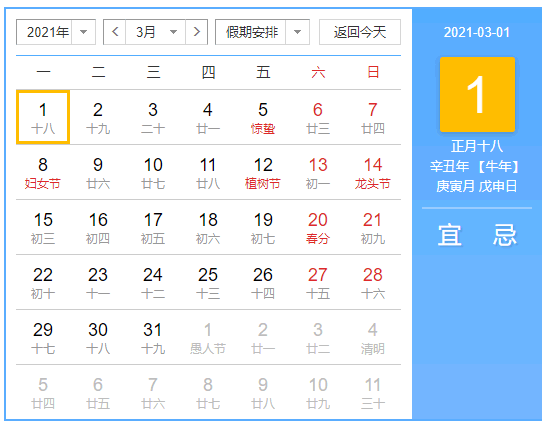Go to previous month with left arrow
Image resolution: width=547 pixels, height=426 pixels.
(x=115, y=32)
